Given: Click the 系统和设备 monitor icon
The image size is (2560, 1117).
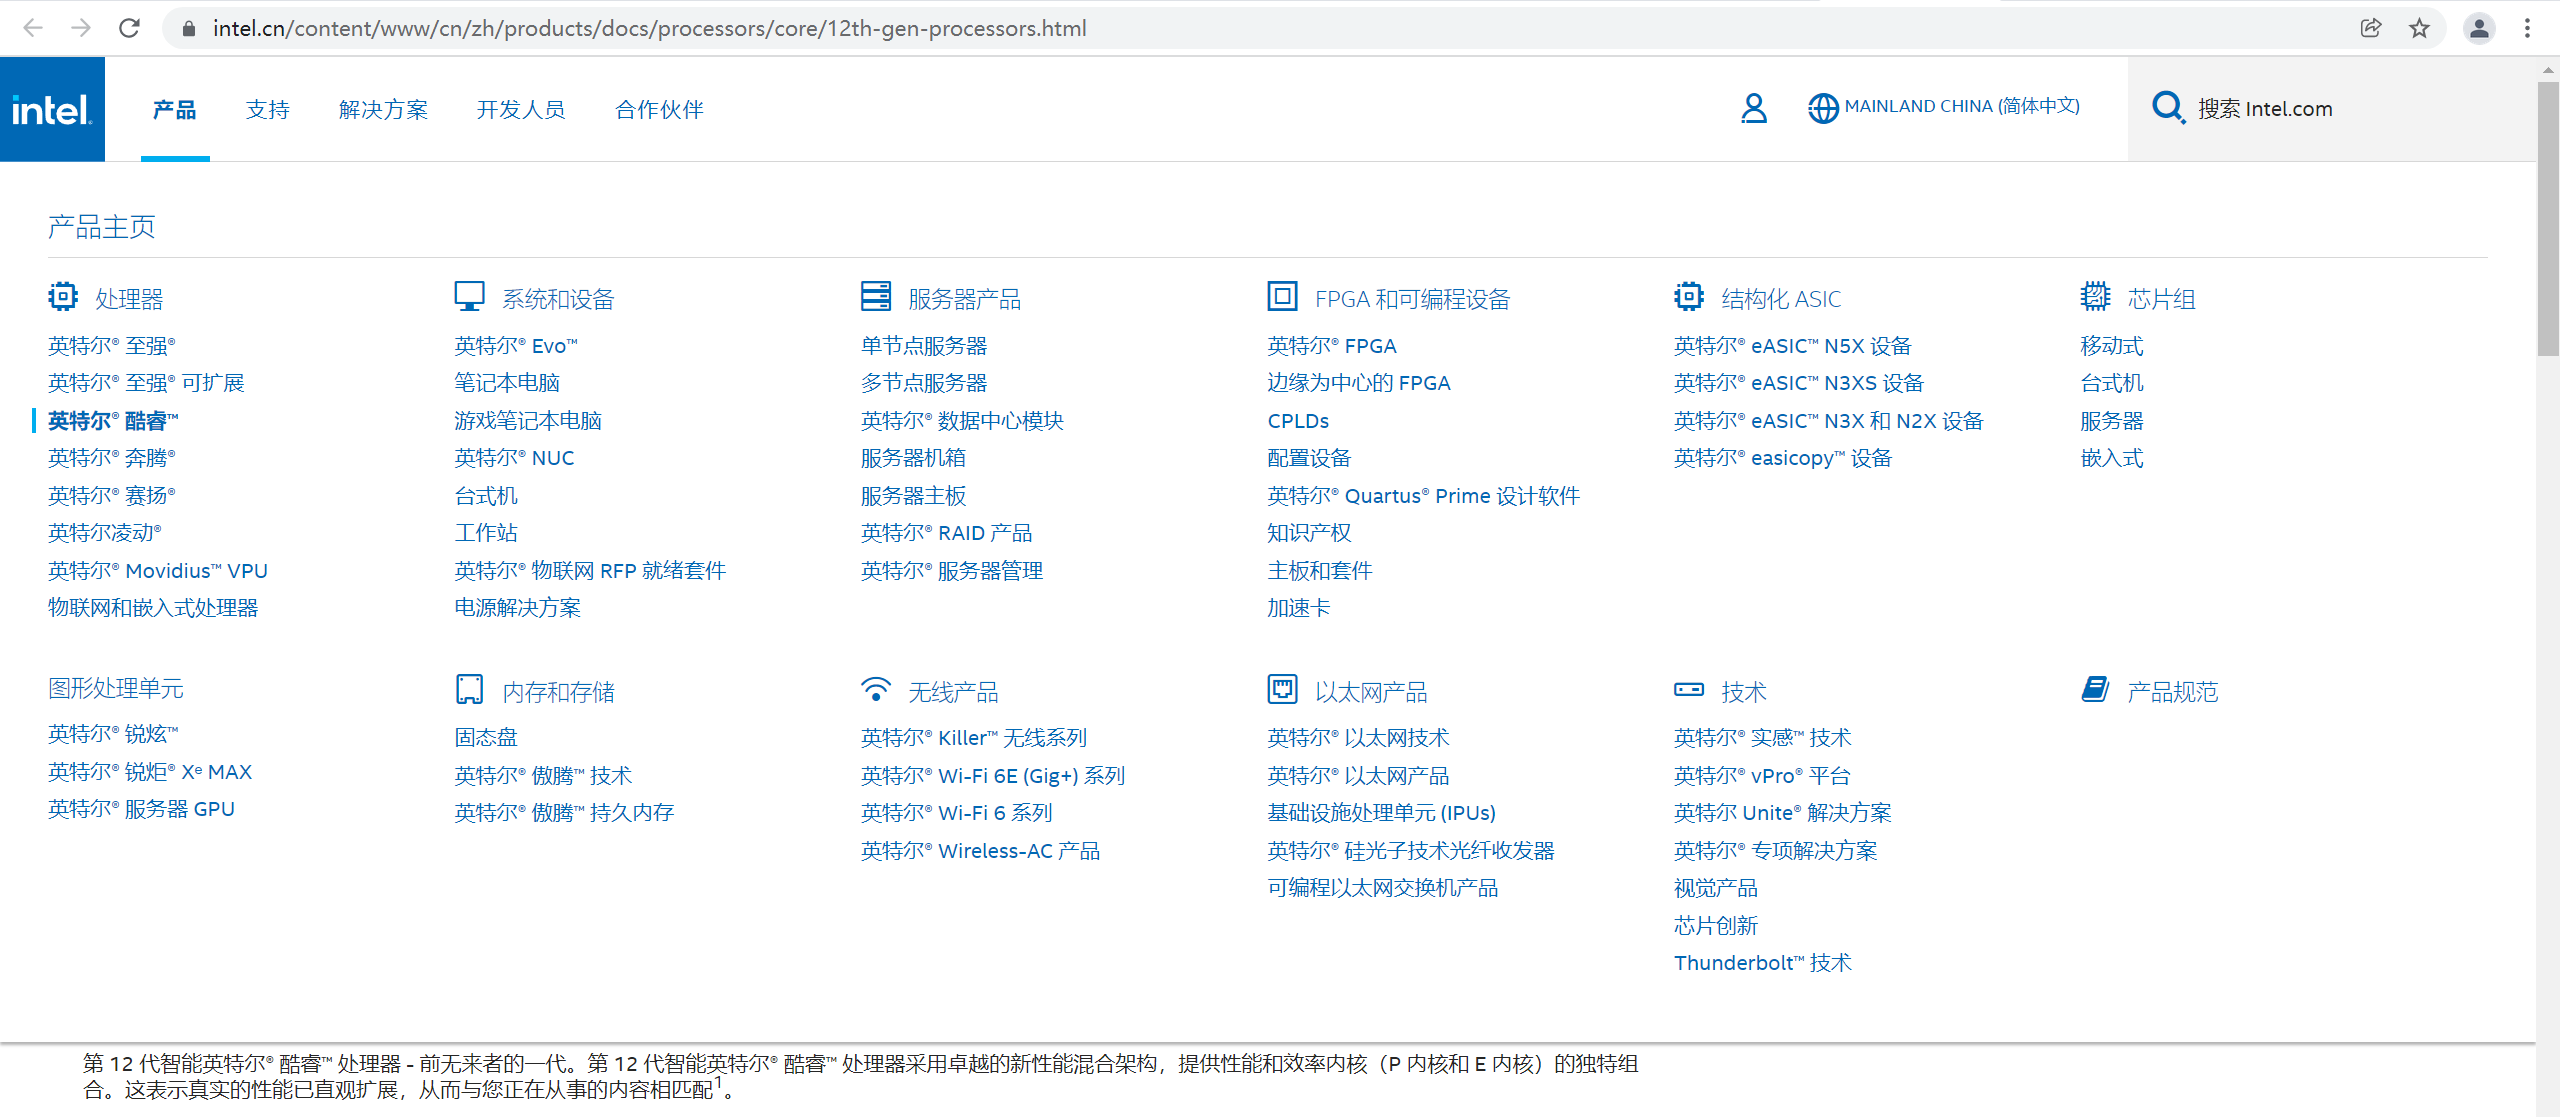Looking at the screenshot, I should click(469, 295).
